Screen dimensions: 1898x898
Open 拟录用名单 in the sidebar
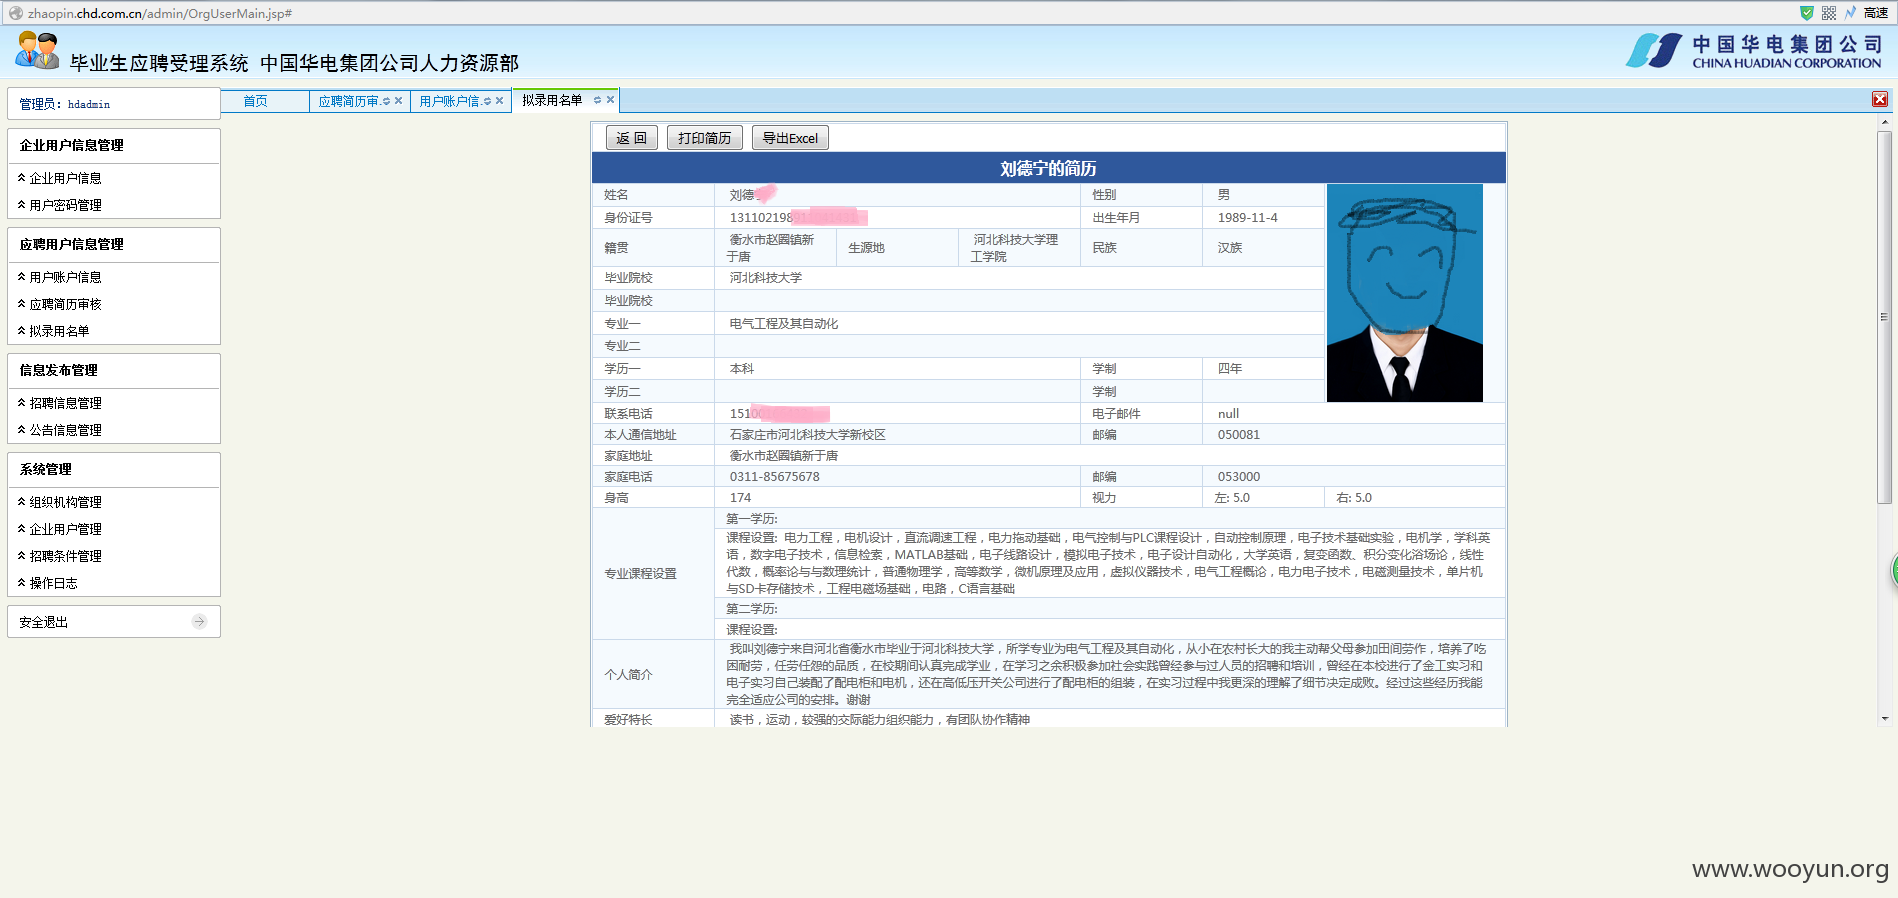tap(60, 331)
